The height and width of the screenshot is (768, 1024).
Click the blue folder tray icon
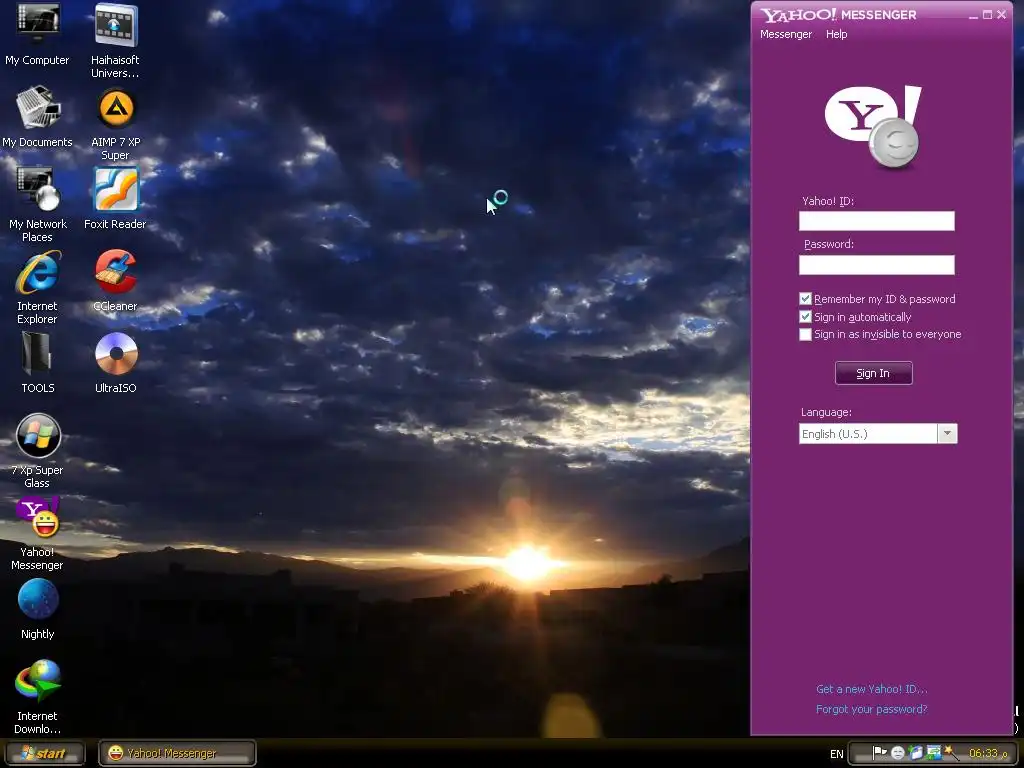pos(916,754)
